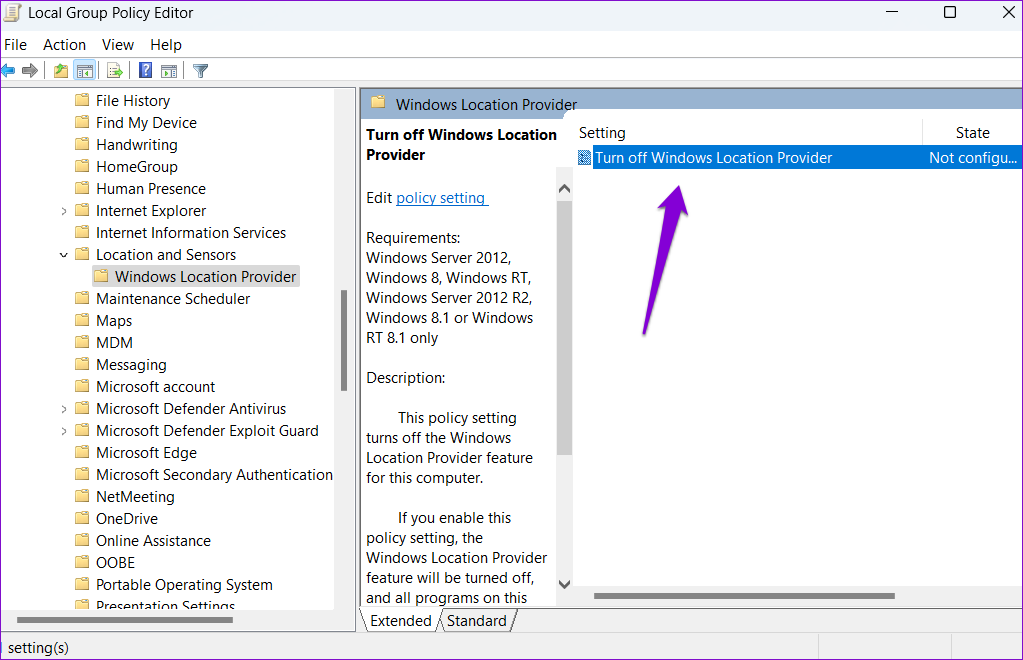Select Portable Operating System in the tree
Screen dimensions: 1023x660
(x=184, y=584)
